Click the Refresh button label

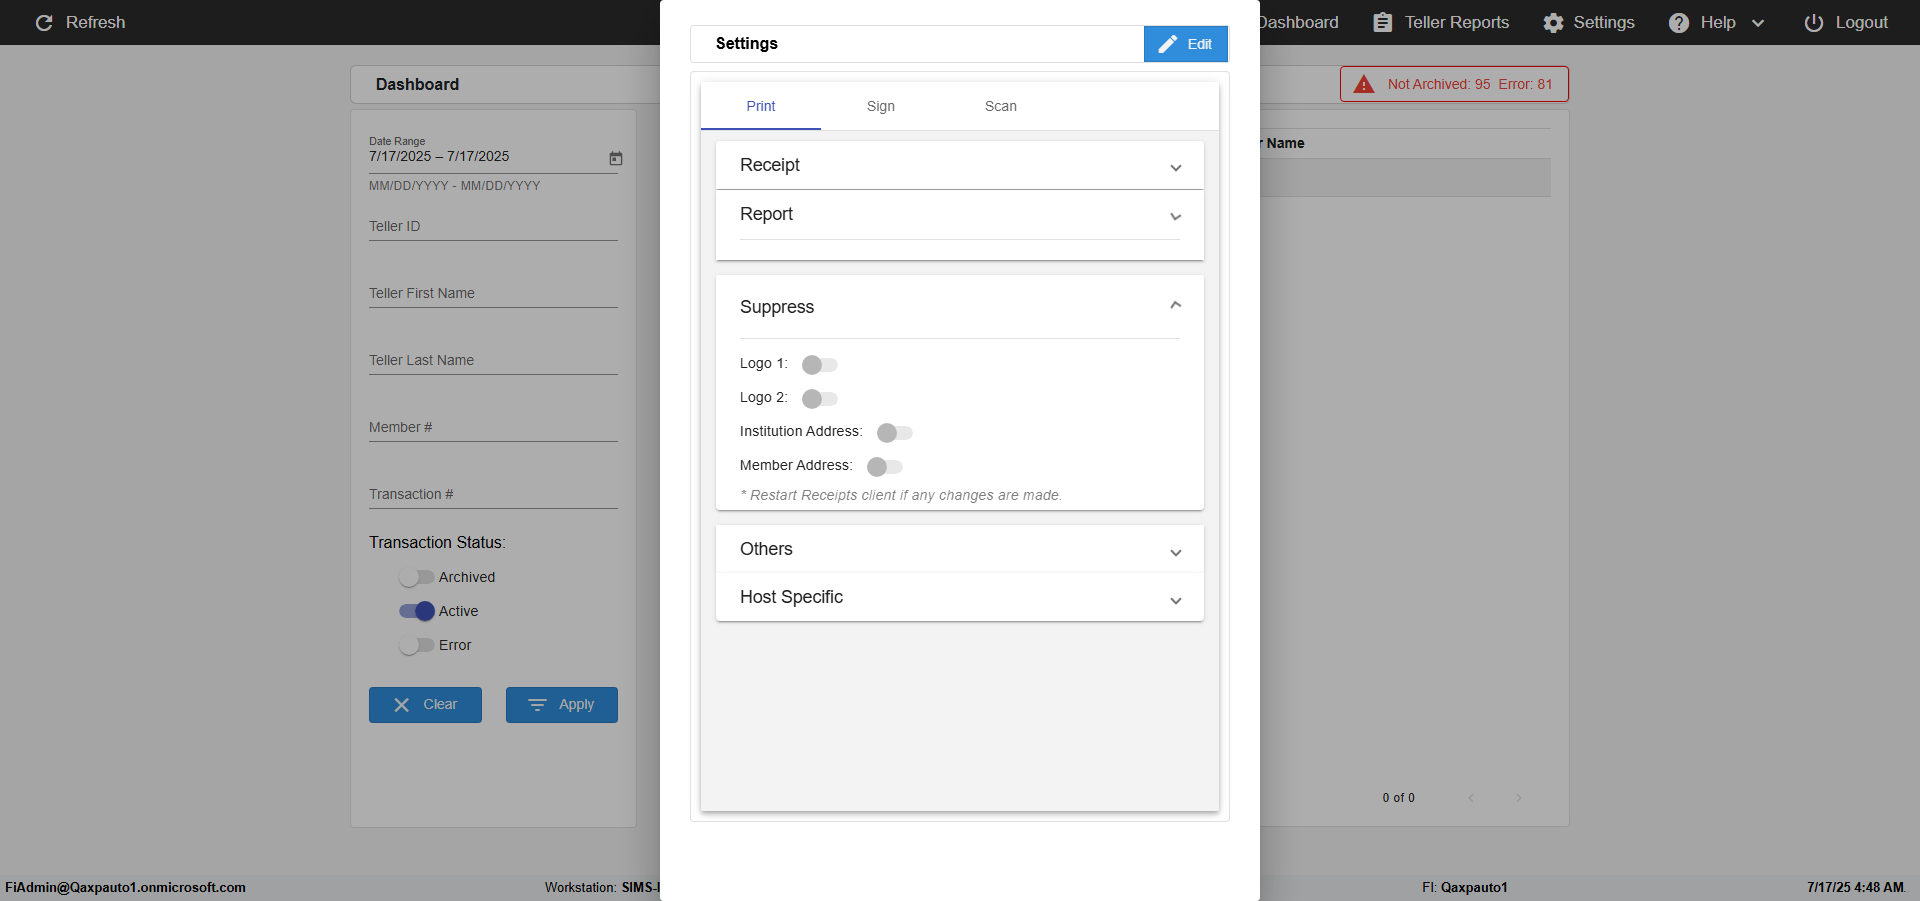(x=96, y=22)
